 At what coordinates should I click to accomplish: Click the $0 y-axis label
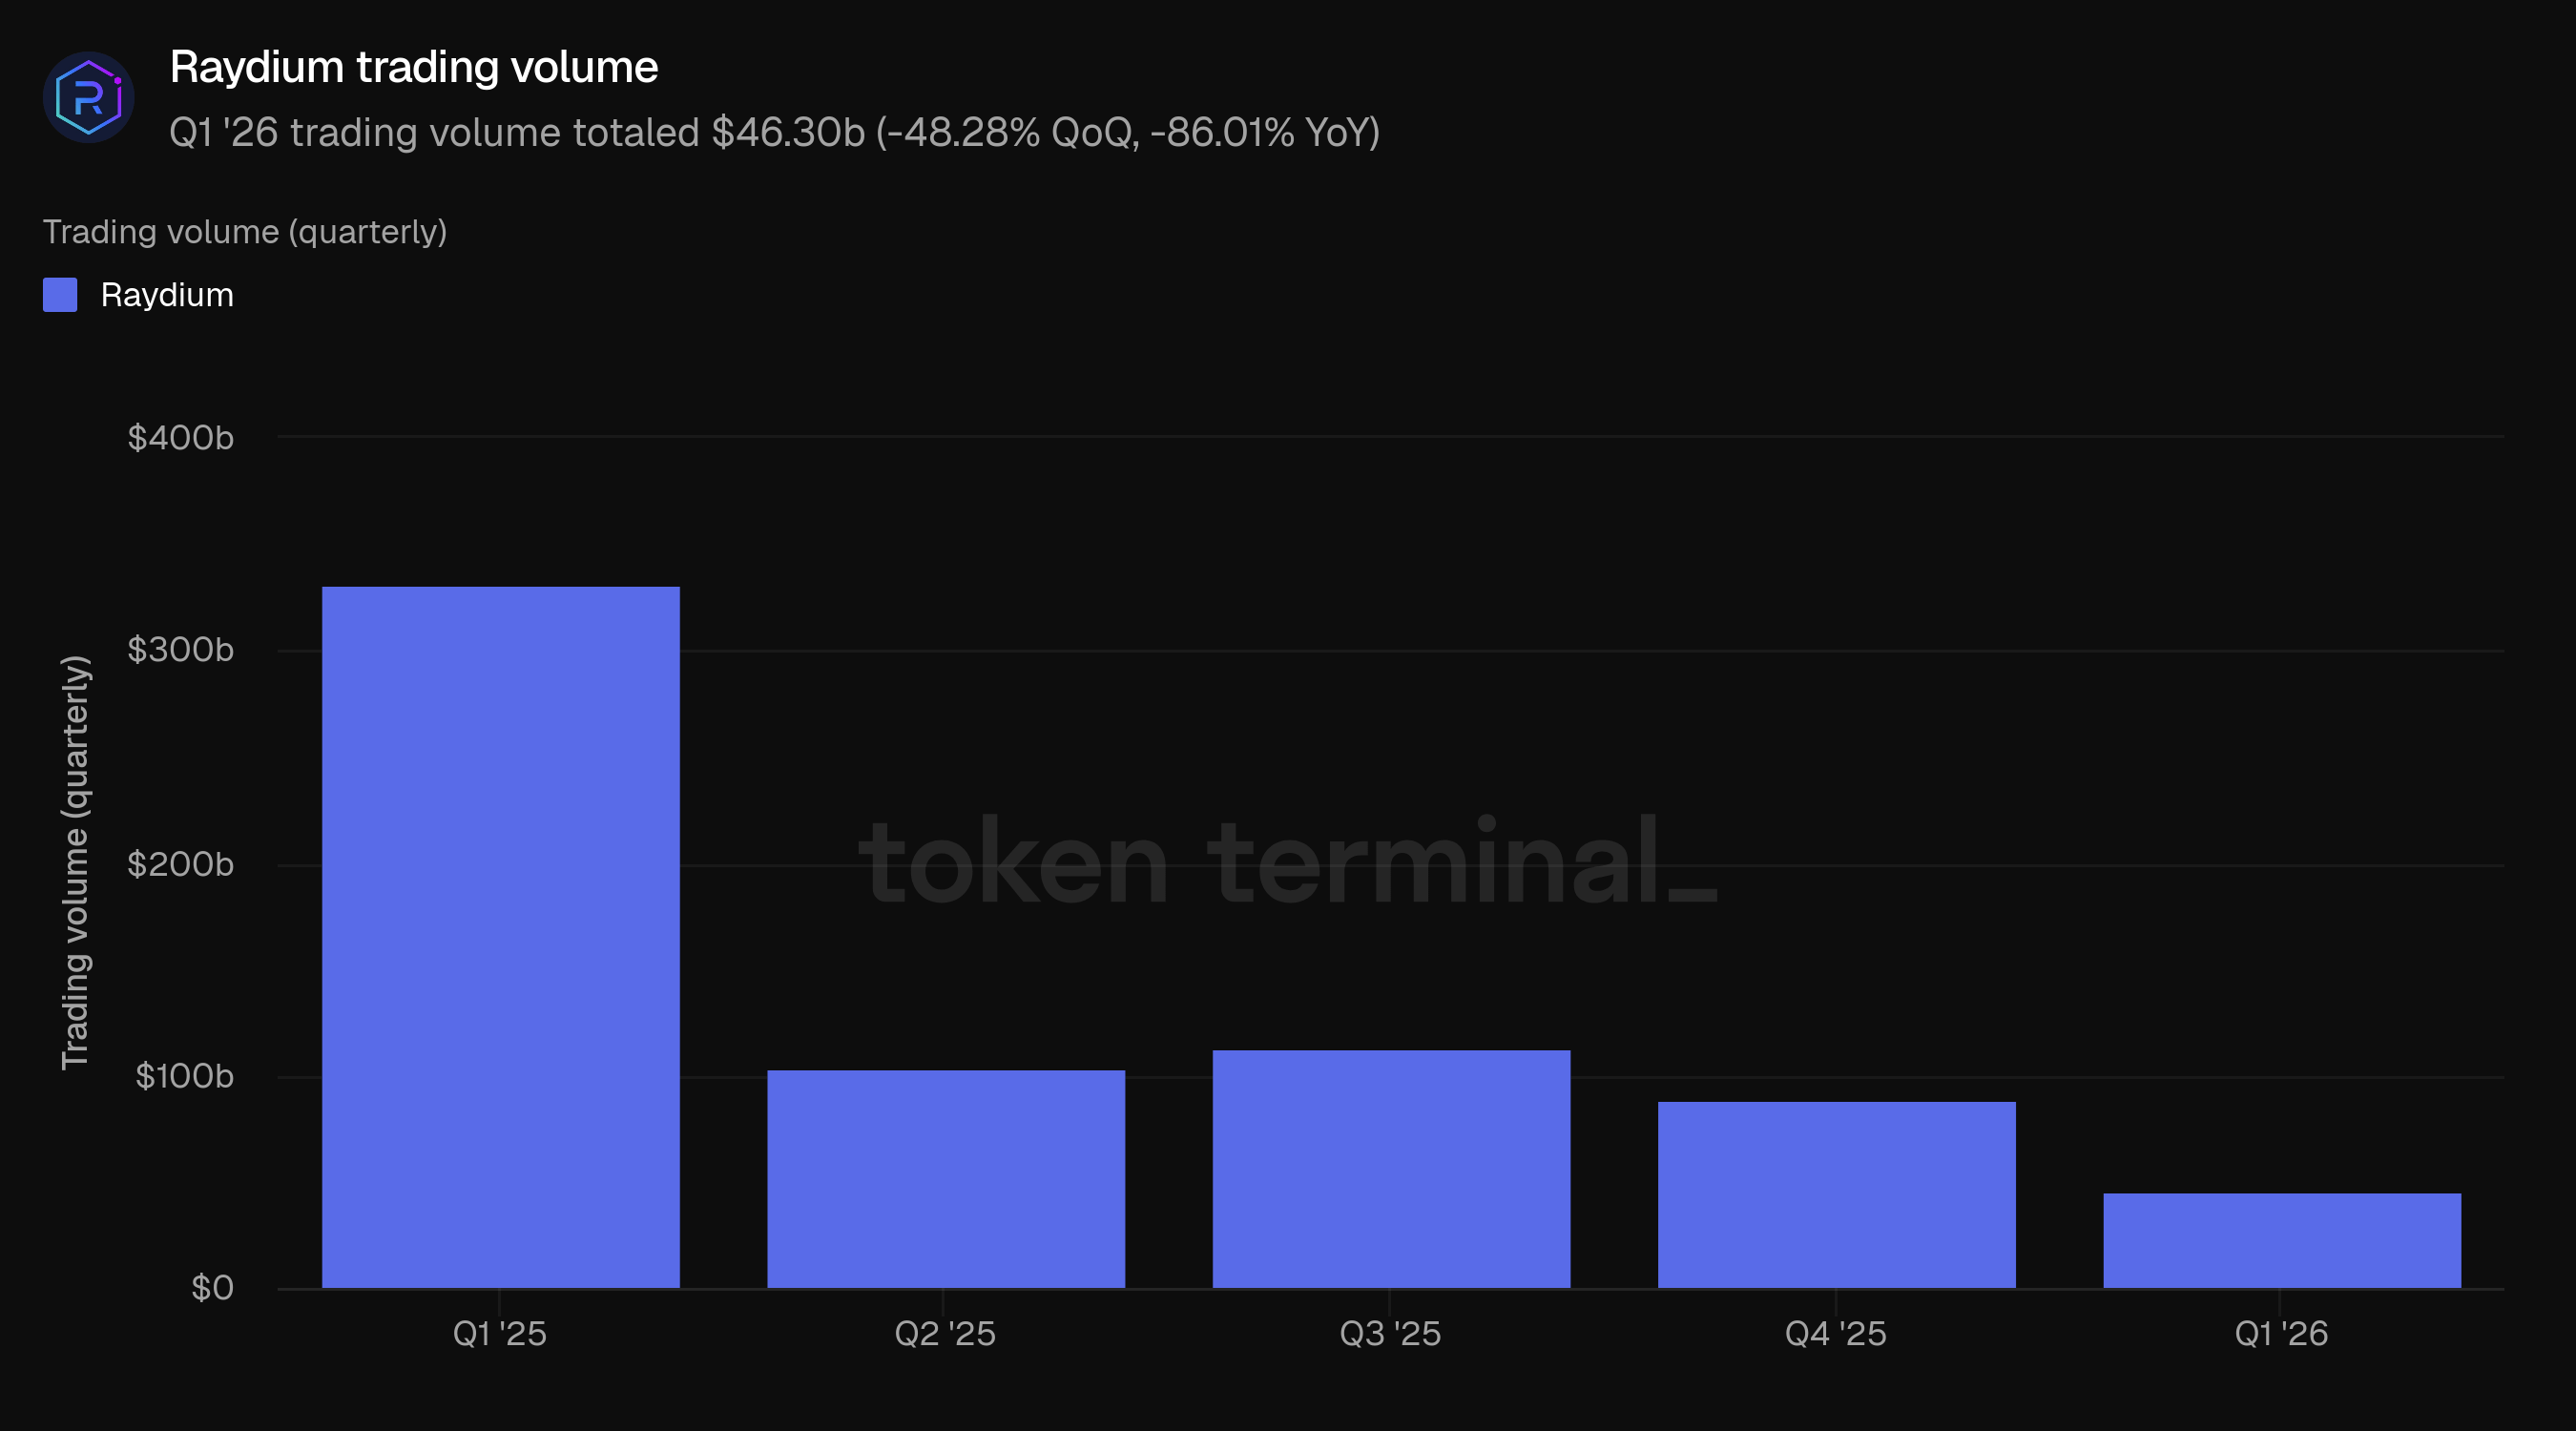[212, 1288]
